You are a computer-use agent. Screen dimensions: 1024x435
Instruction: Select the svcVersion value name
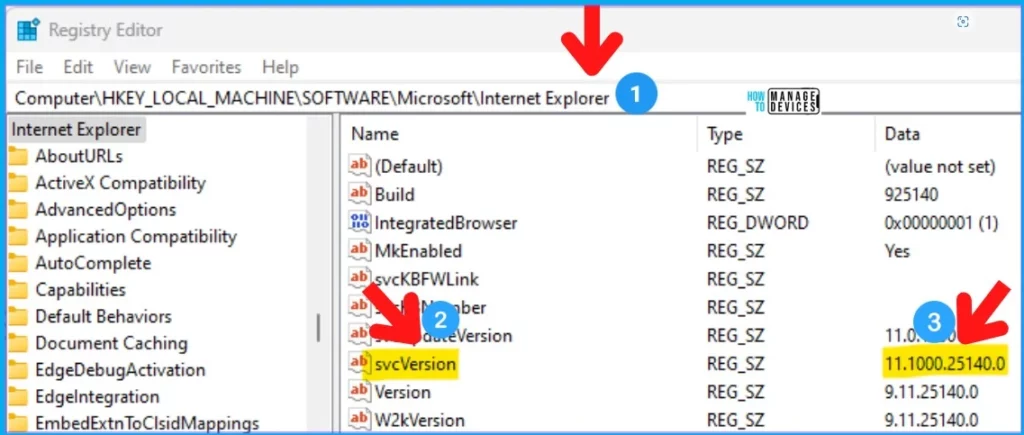(x=415, y=364)
